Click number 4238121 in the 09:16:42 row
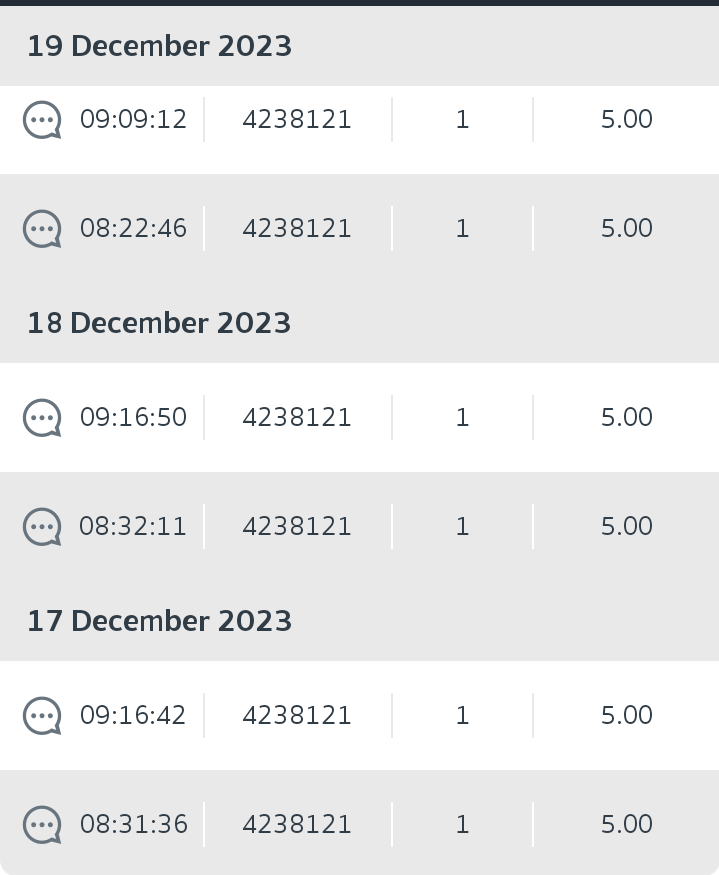 pos(297,715)
